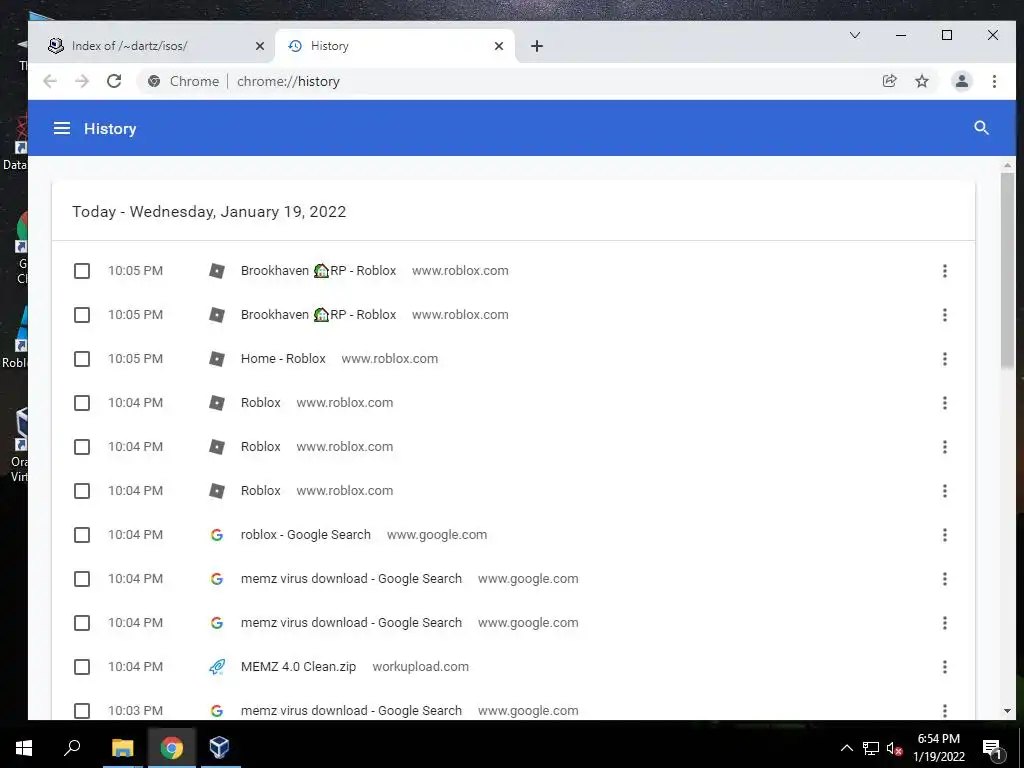Go back using the back arrow
The width and height of the screenshot is (1024, 768).
50,81
